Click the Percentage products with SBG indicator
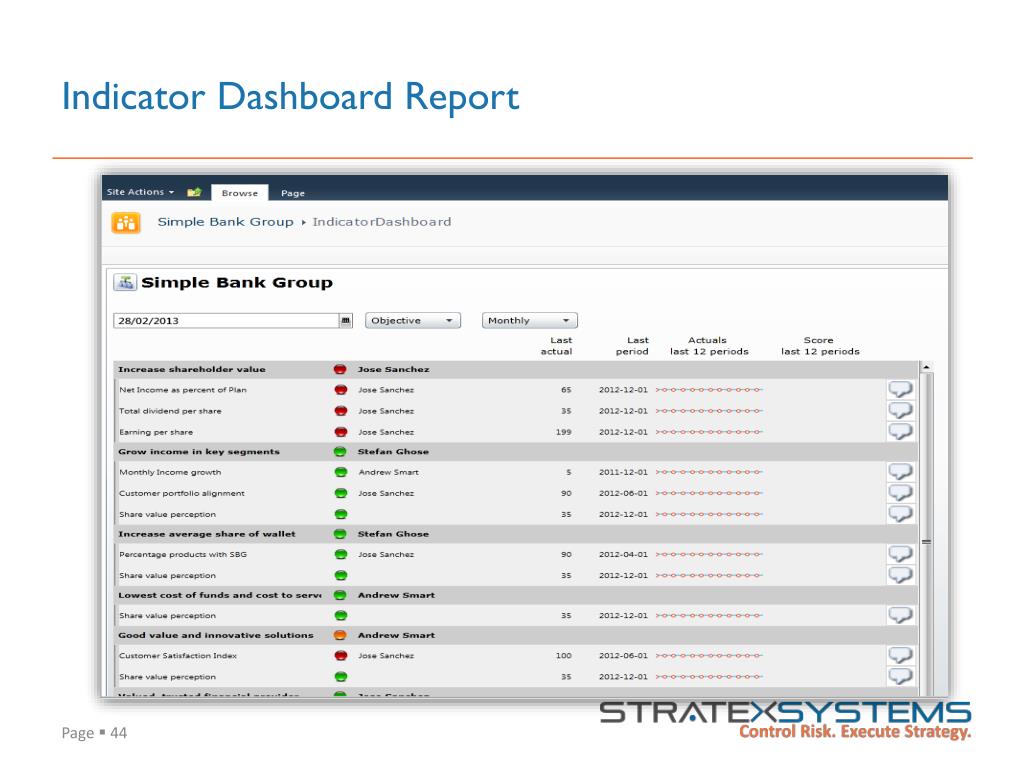The width and height of the screenshot is (1024, 768). [183, 554]
